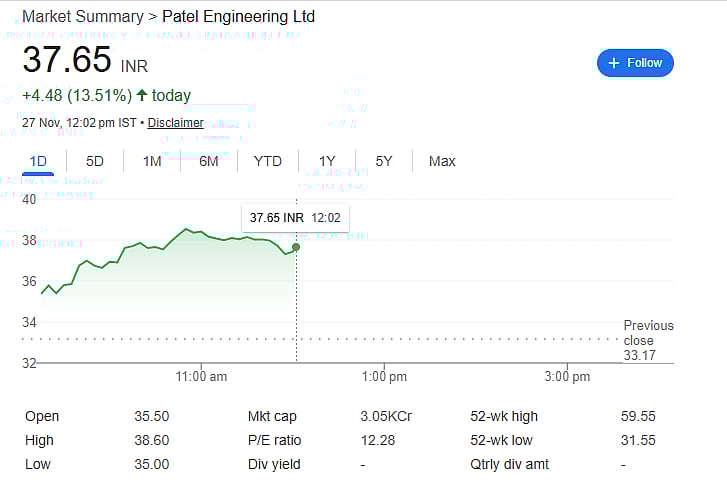The image size is (727, 489).
Task: Click the green price point marker
Action: click(x=296, y=247)
